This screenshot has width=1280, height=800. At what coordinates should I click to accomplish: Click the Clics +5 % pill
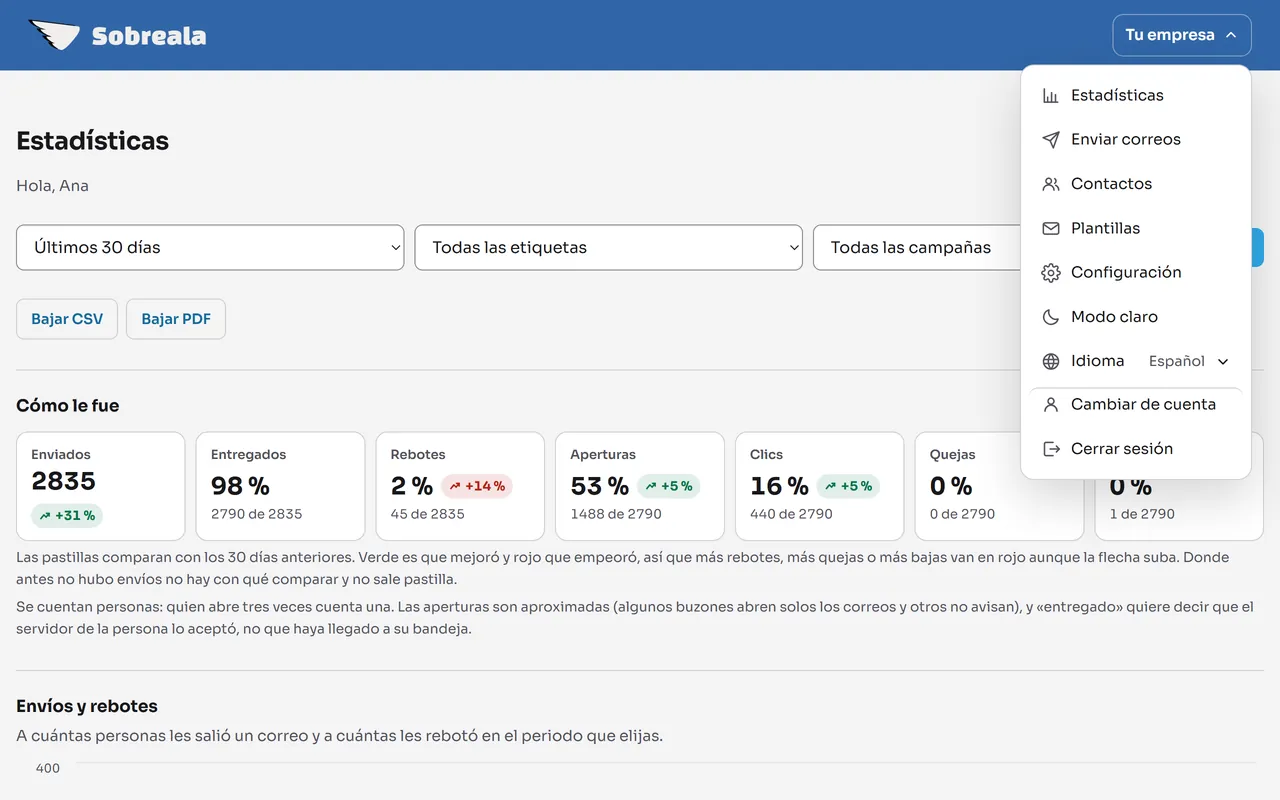point(848,486)
